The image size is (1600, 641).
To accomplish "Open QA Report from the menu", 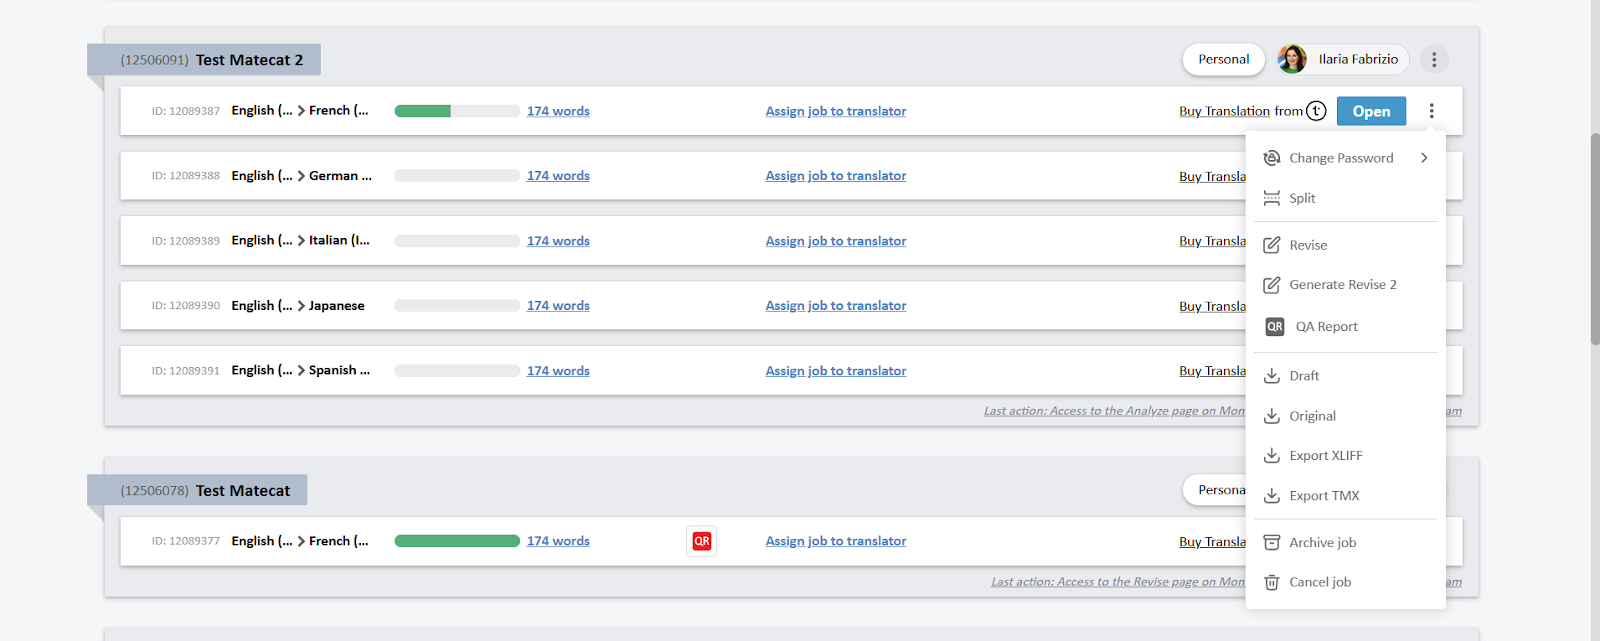I will pos(1326,327).
